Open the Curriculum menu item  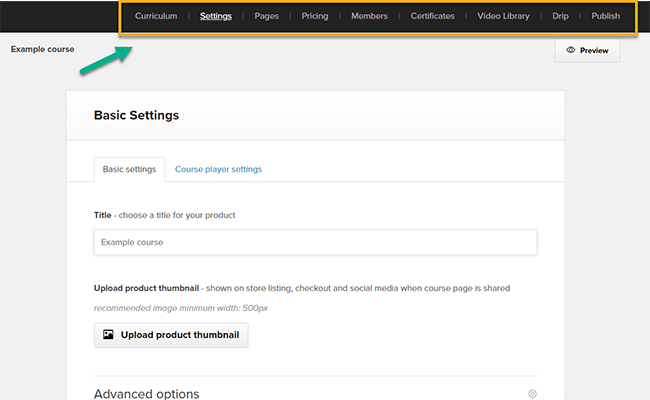pos(156,16)
